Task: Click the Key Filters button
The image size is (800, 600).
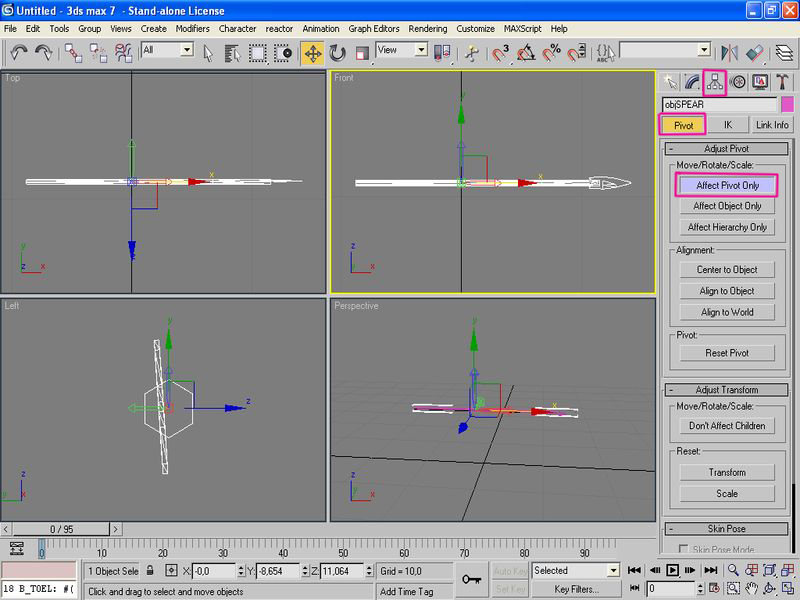Action: 577,589
